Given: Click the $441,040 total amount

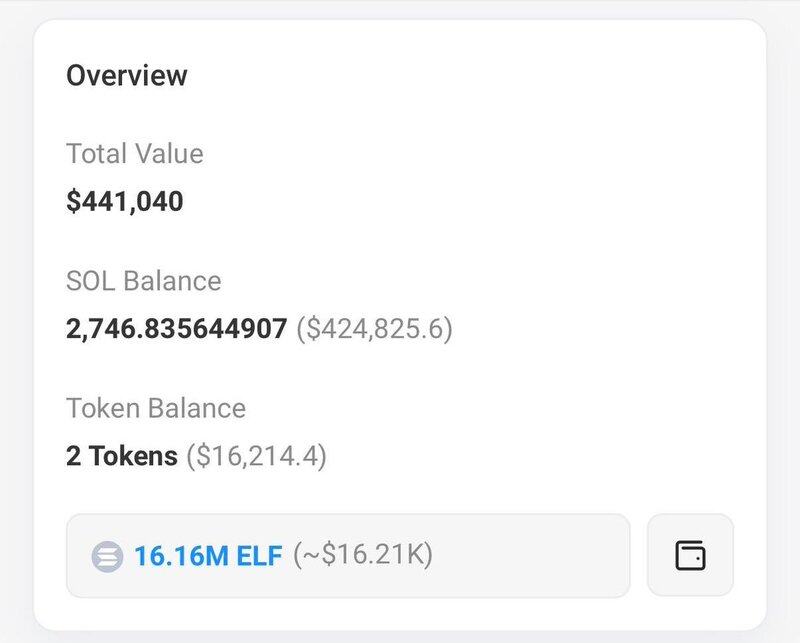Looking at the screenshot, I should click(125, 201).
